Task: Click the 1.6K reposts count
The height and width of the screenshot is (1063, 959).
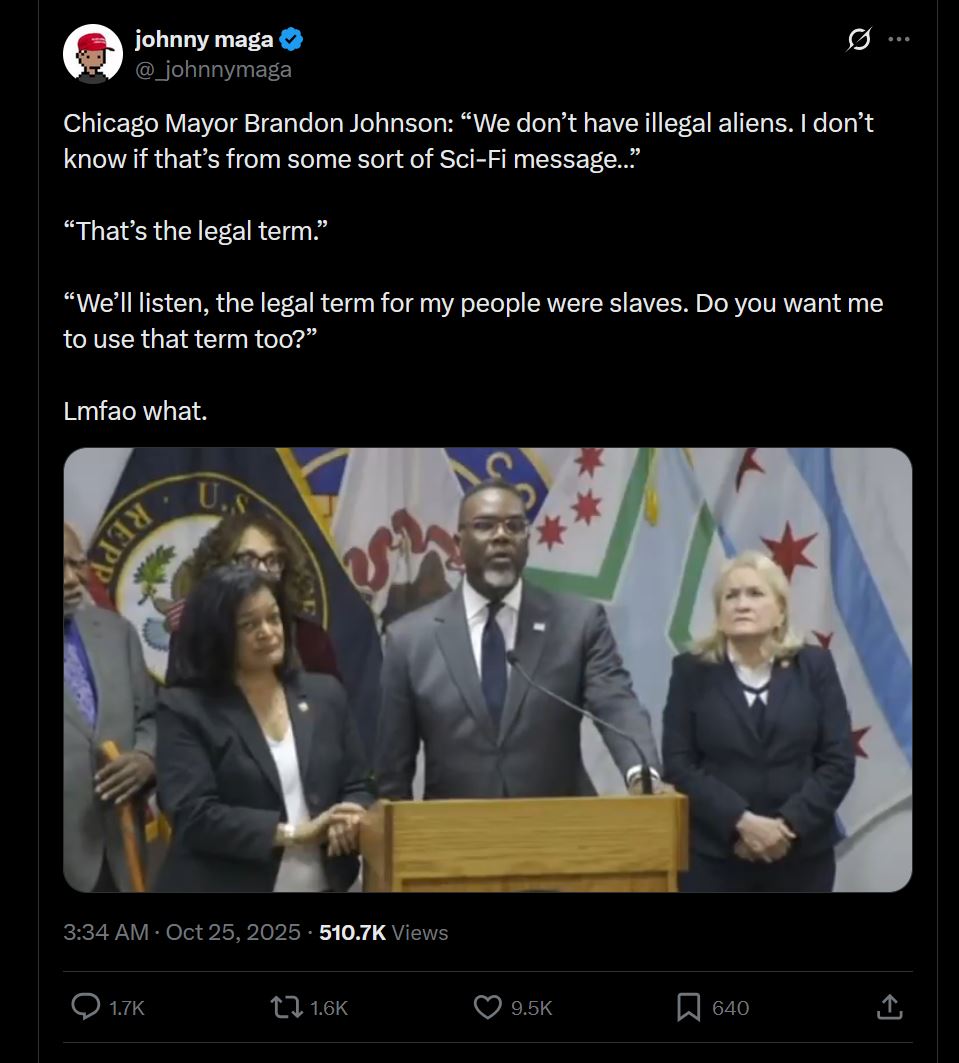Action: pyautogui.click(x=329, y=1008)
